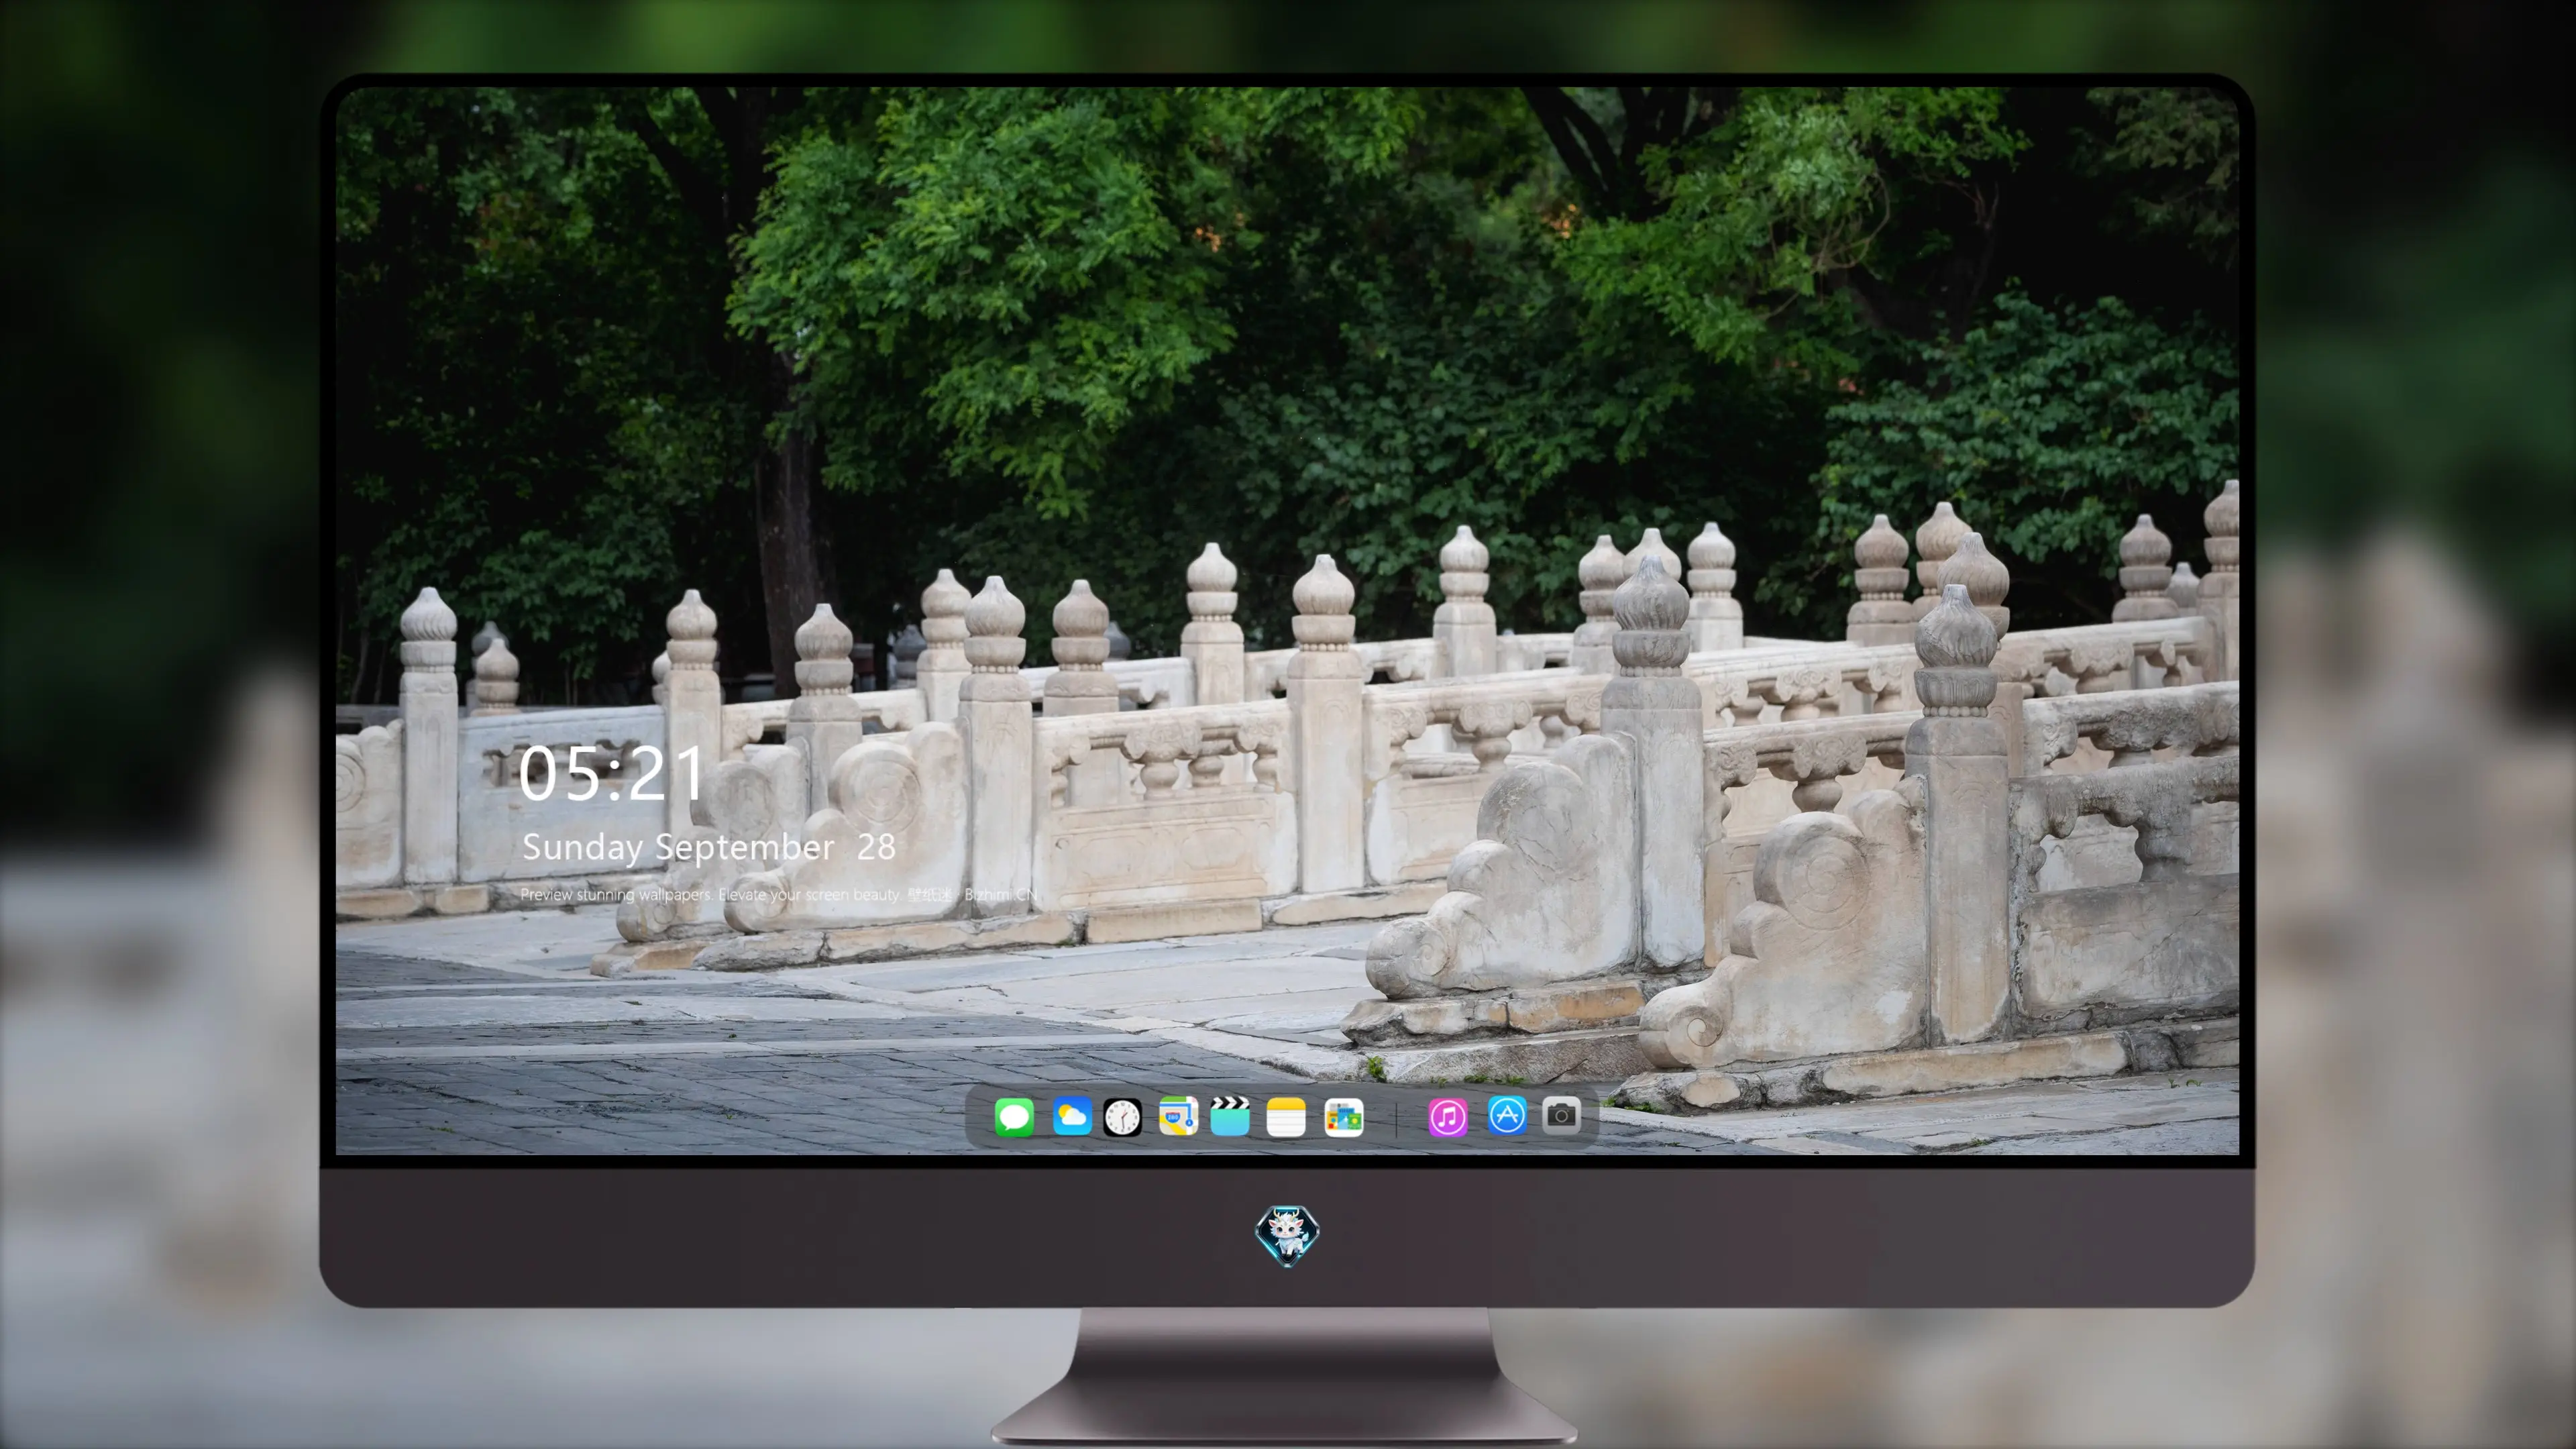The image size is (2576, 1449).
Task: Open the Maps app in the dock
Action: coord(1178,1116)
